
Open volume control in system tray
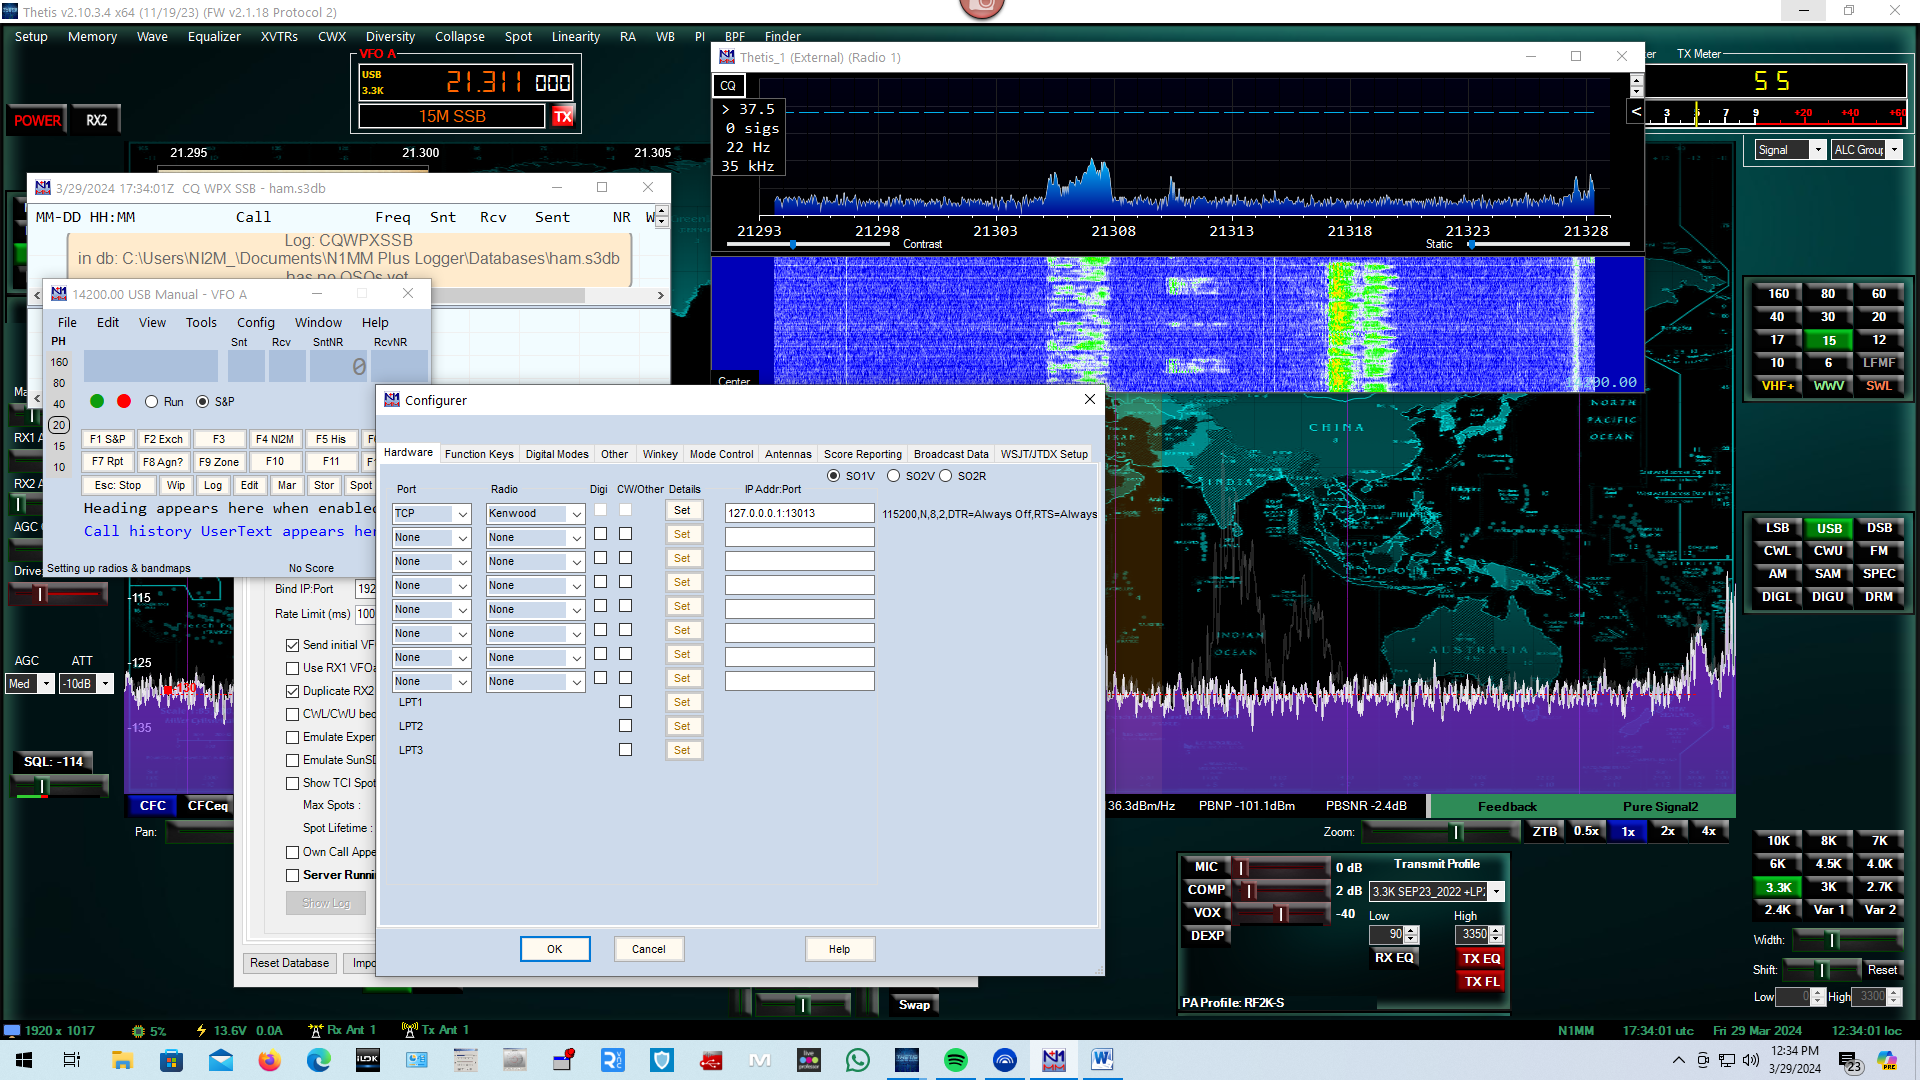point(1750,1060)
